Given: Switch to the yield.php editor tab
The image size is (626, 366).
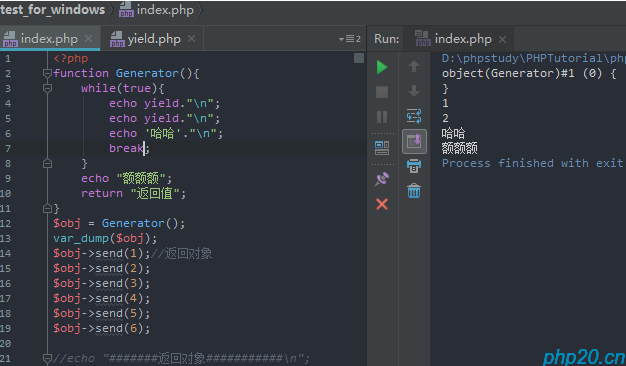Looking at the screenshot, I should coord(154,39).
